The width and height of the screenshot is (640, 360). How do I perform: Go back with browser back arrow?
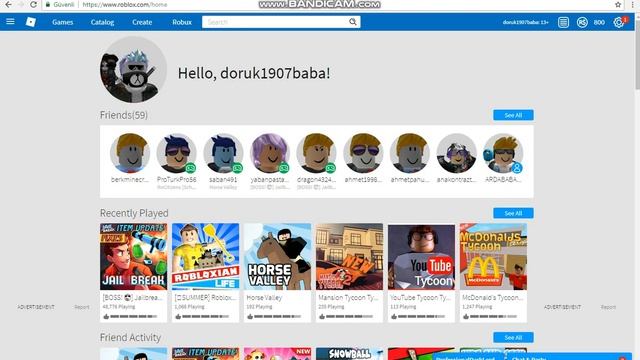[x=8, y=4]
